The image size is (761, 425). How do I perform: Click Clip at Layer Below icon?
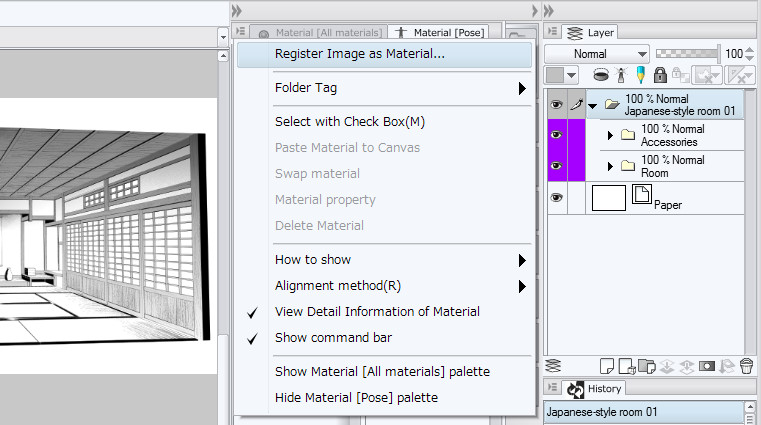click(x=601, y=75)
